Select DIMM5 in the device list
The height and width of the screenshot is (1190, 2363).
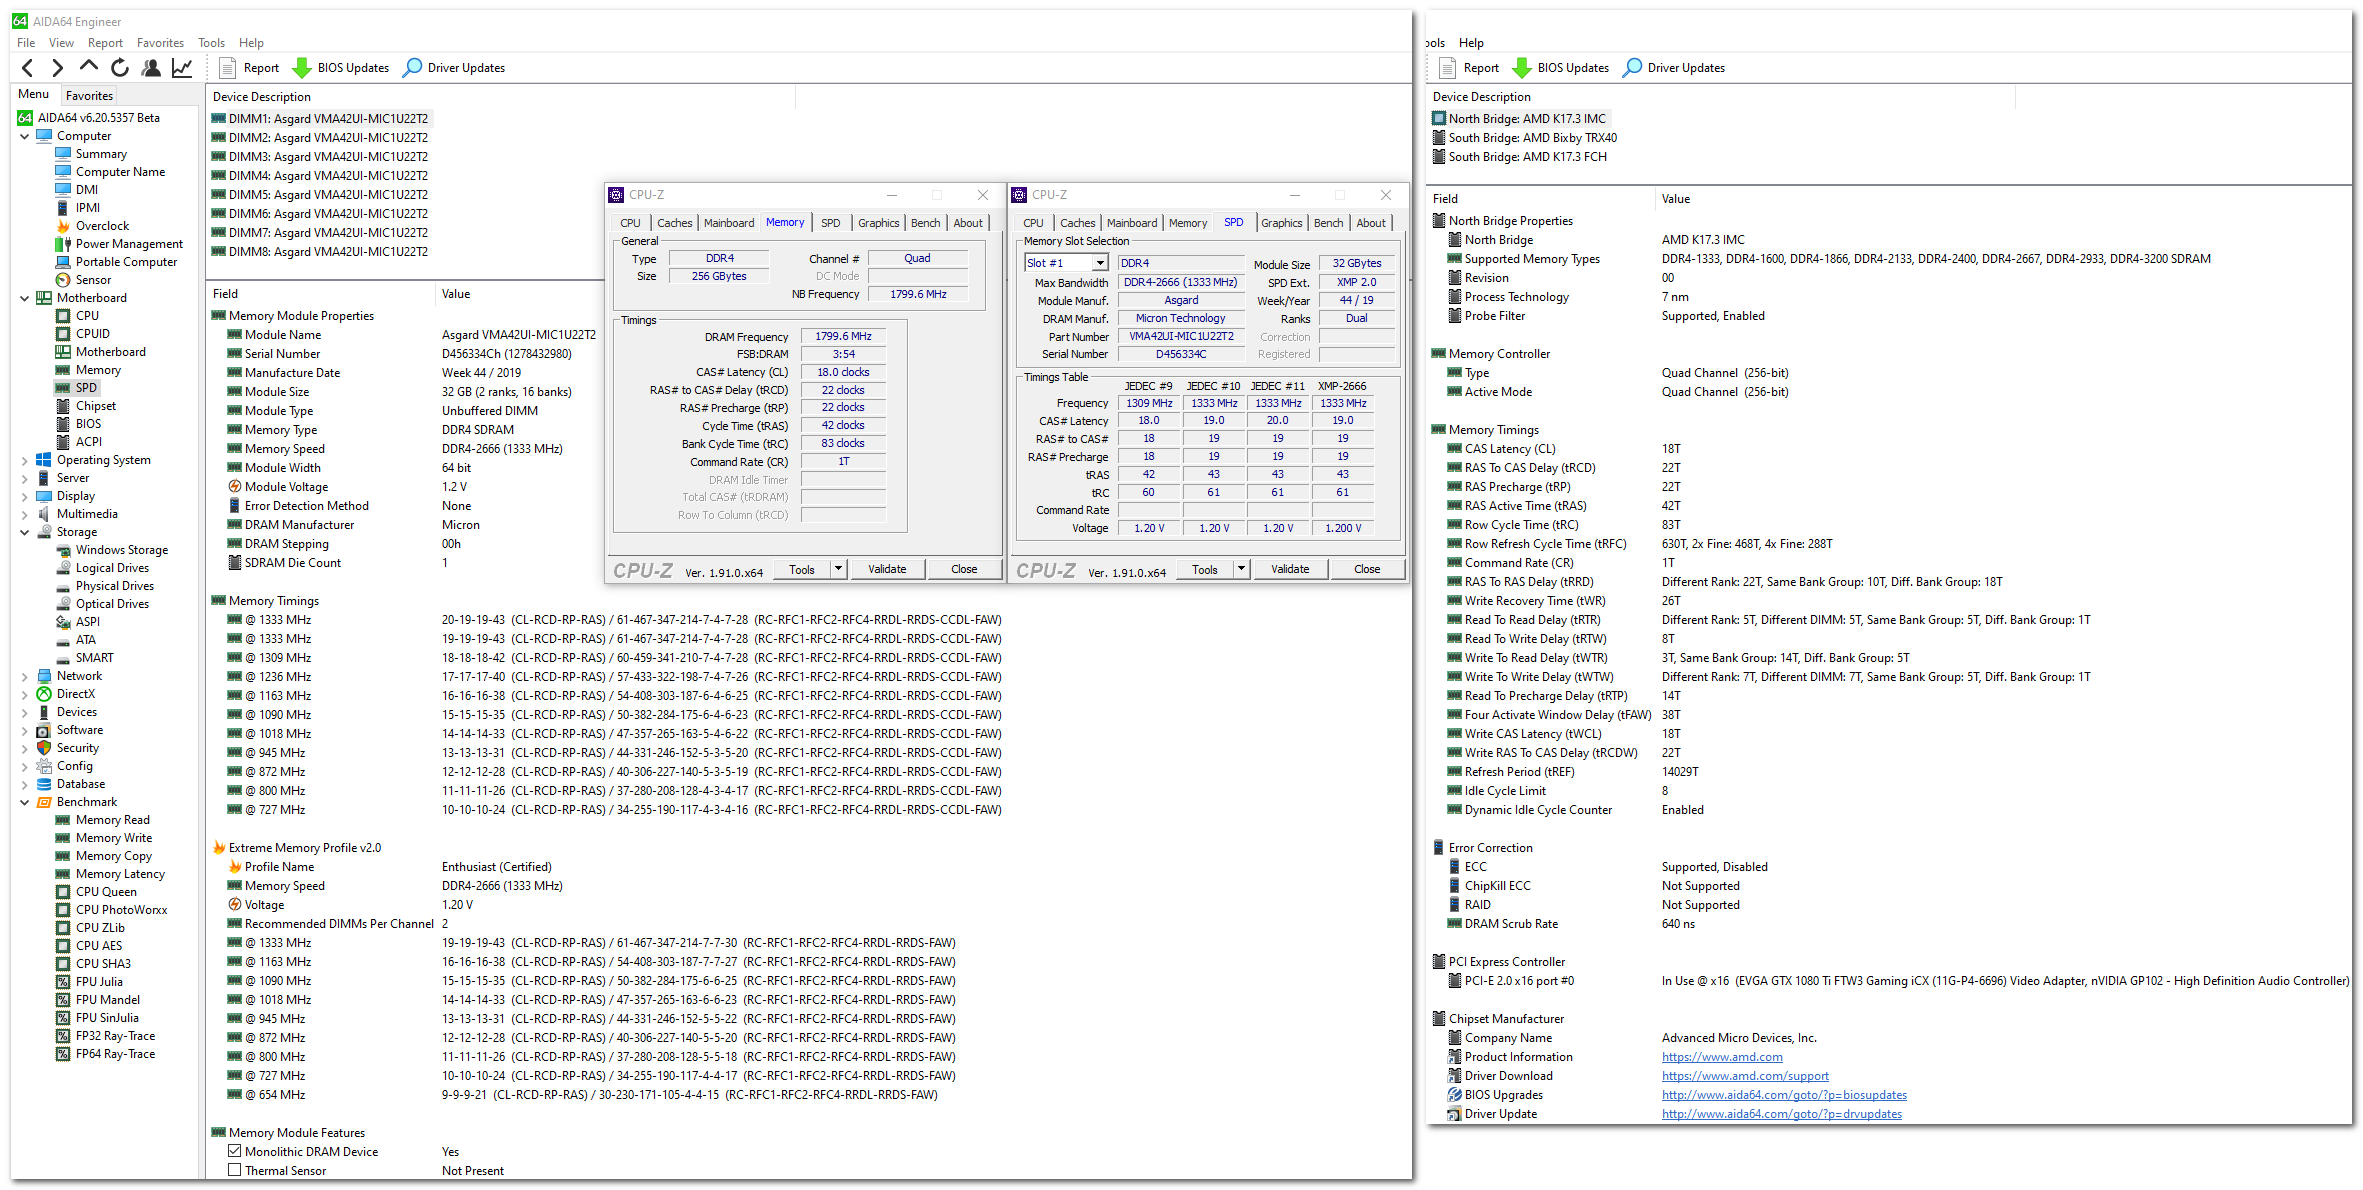point(320,195)
